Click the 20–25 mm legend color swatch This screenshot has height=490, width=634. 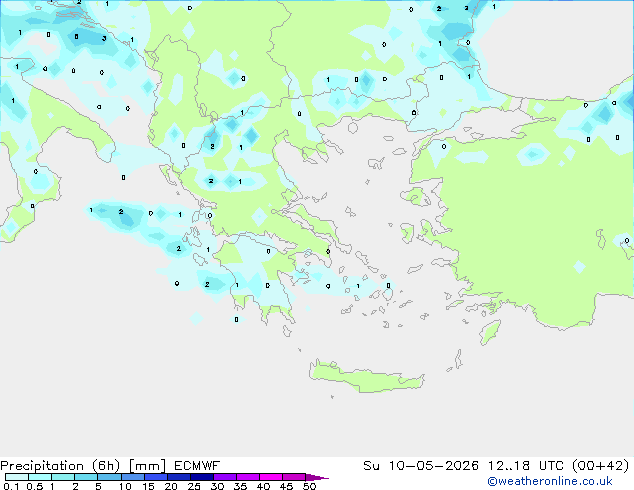179,477
